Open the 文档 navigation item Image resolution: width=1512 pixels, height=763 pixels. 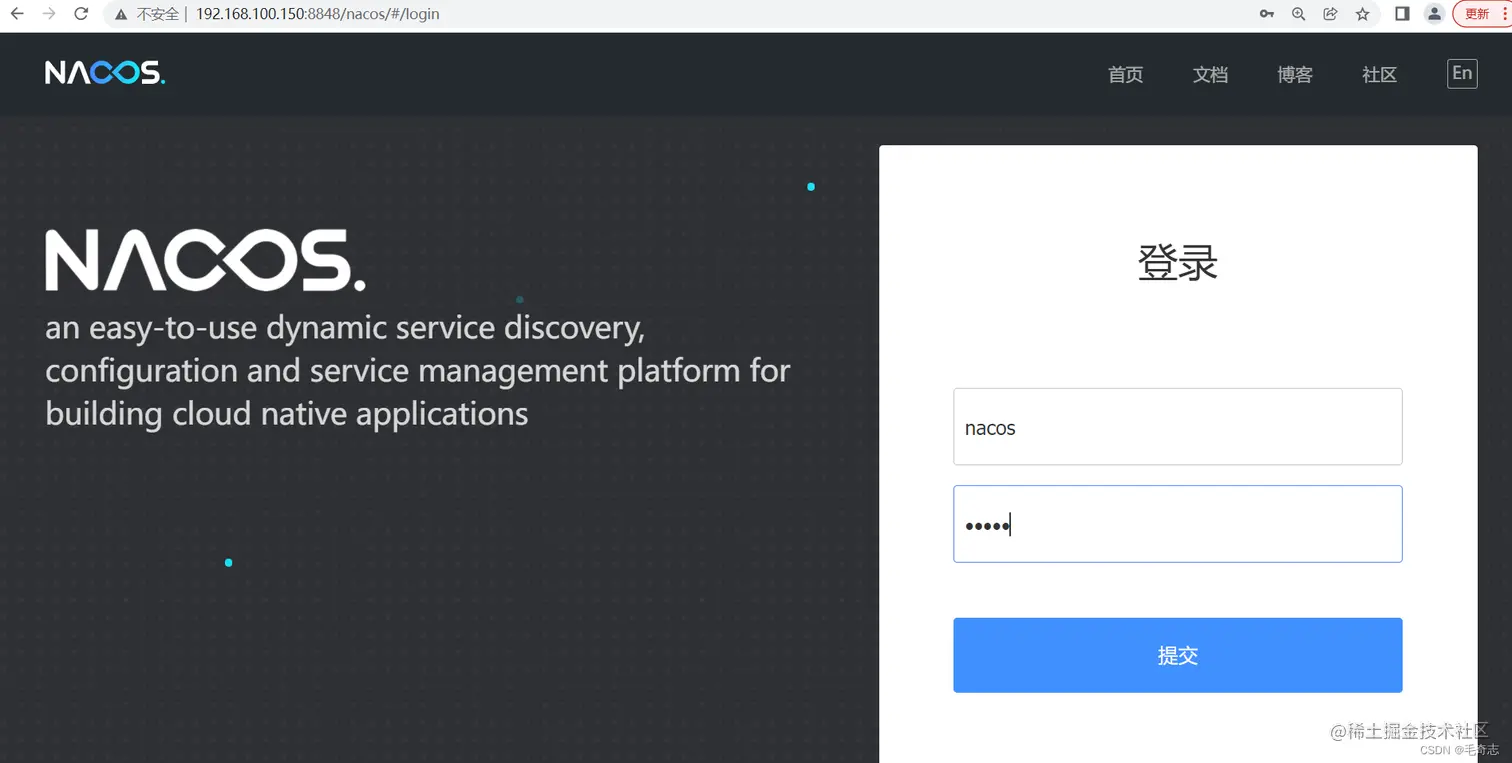coord(1210,75)
